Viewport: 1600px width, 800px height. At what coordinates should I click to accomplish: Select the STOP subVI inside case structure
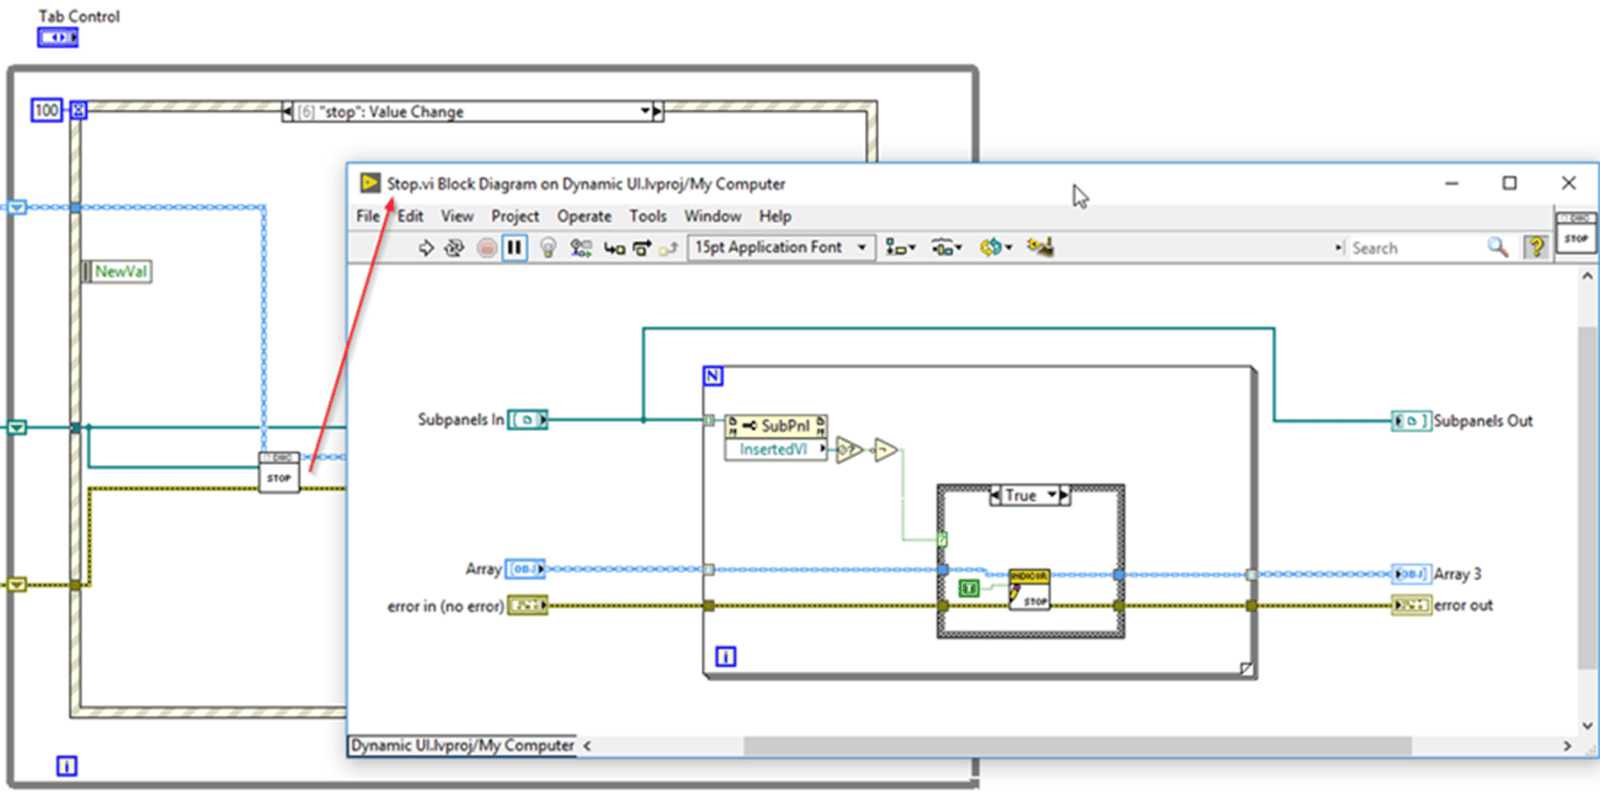coord(1029,590)
